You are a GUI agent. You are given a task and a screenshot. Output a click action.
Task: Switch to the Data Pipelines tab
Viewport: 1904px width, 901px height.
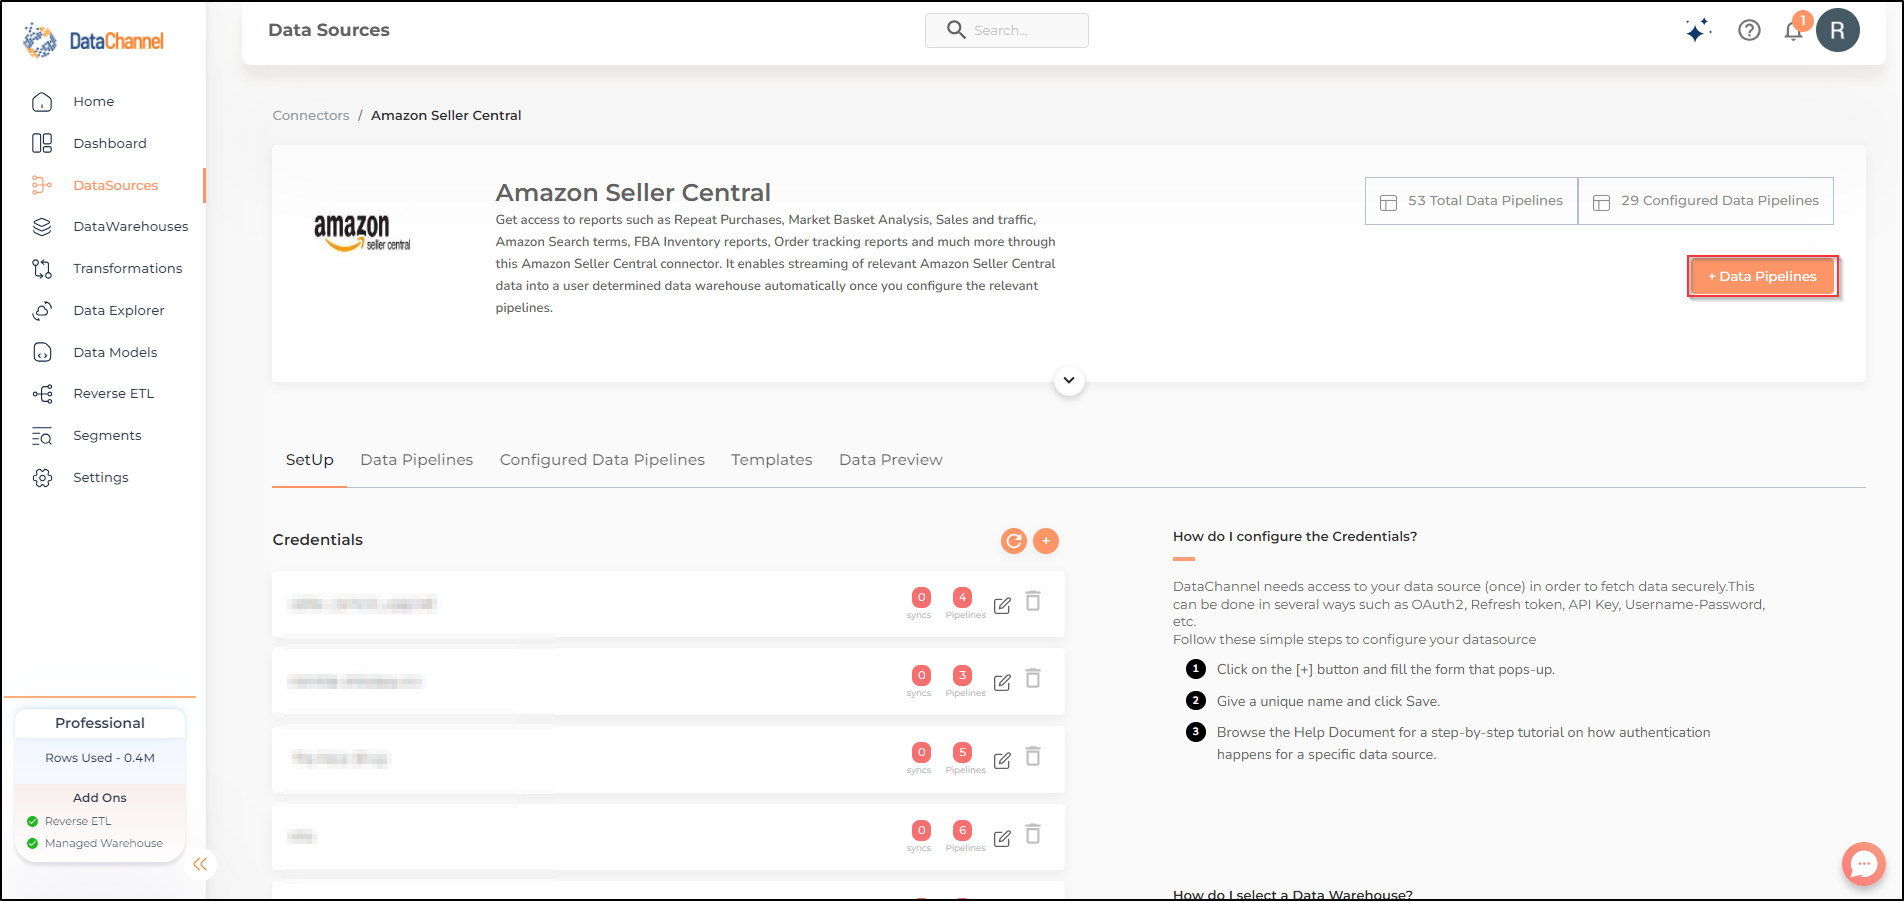[x=416, y=460]
